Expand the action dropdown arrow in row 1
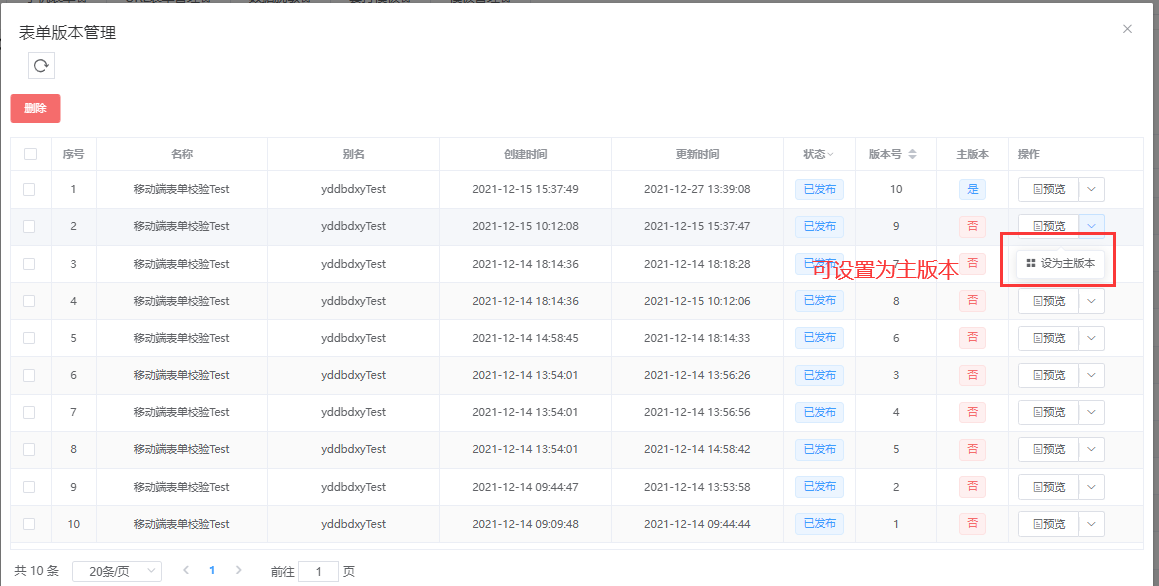The image size is (1159, 586). (1091, 189)
